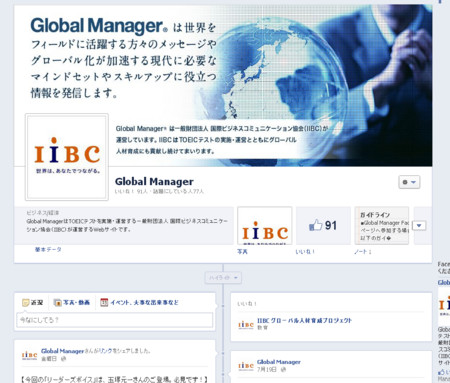This screenshot has height=383, width=450.
Task: Open the ガイドライン notes box
Action: pyautogui.click(x=382, y=226)
